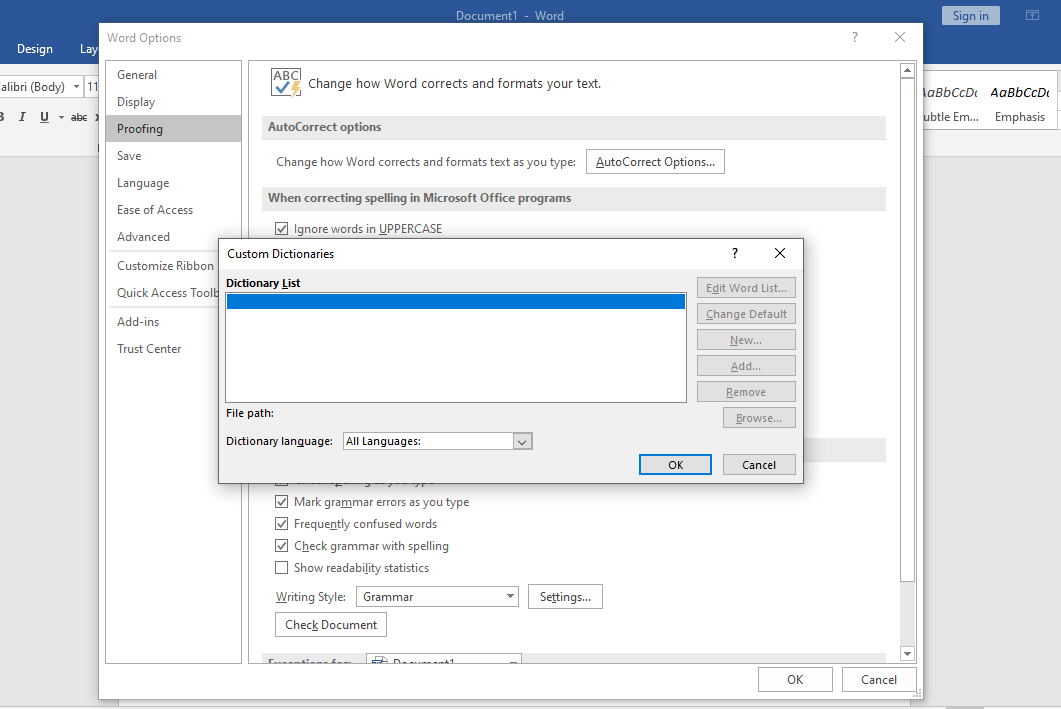The width and height of the screenshot is (1061, 709).
Task: Click the font size box
Action: click(92, 87)
